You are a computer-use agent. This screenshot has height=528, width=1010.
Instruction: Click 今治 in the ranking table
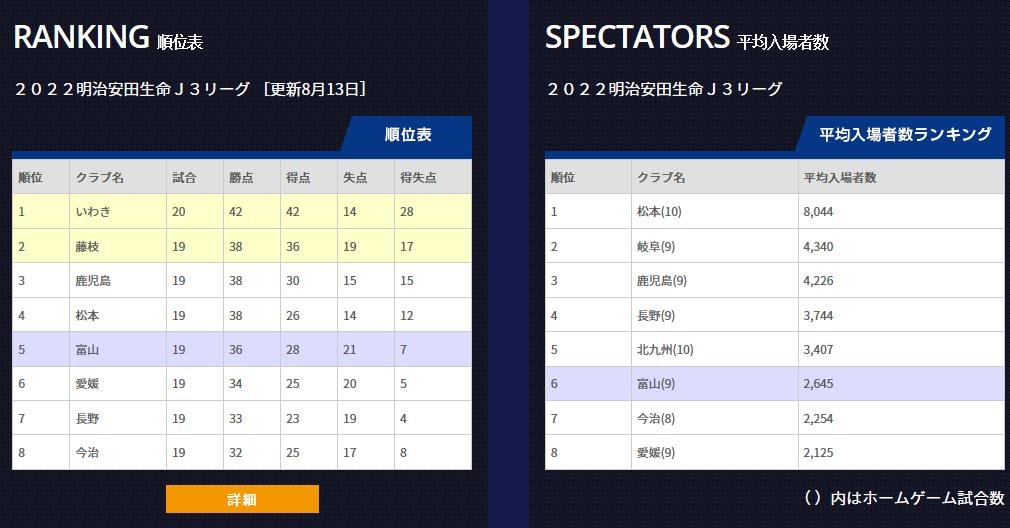[86, 452]
